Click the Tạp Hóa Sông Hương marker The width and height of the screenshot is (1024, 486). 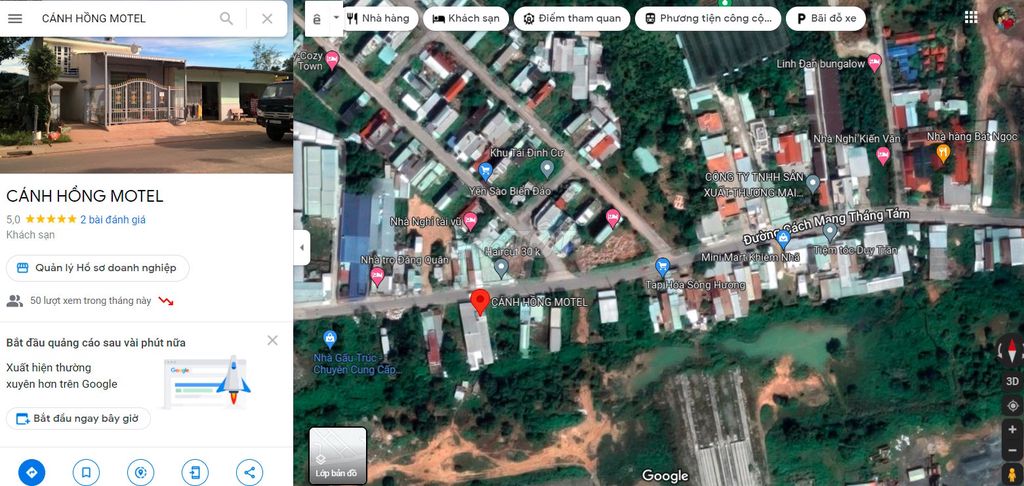[x=662, y=267]
